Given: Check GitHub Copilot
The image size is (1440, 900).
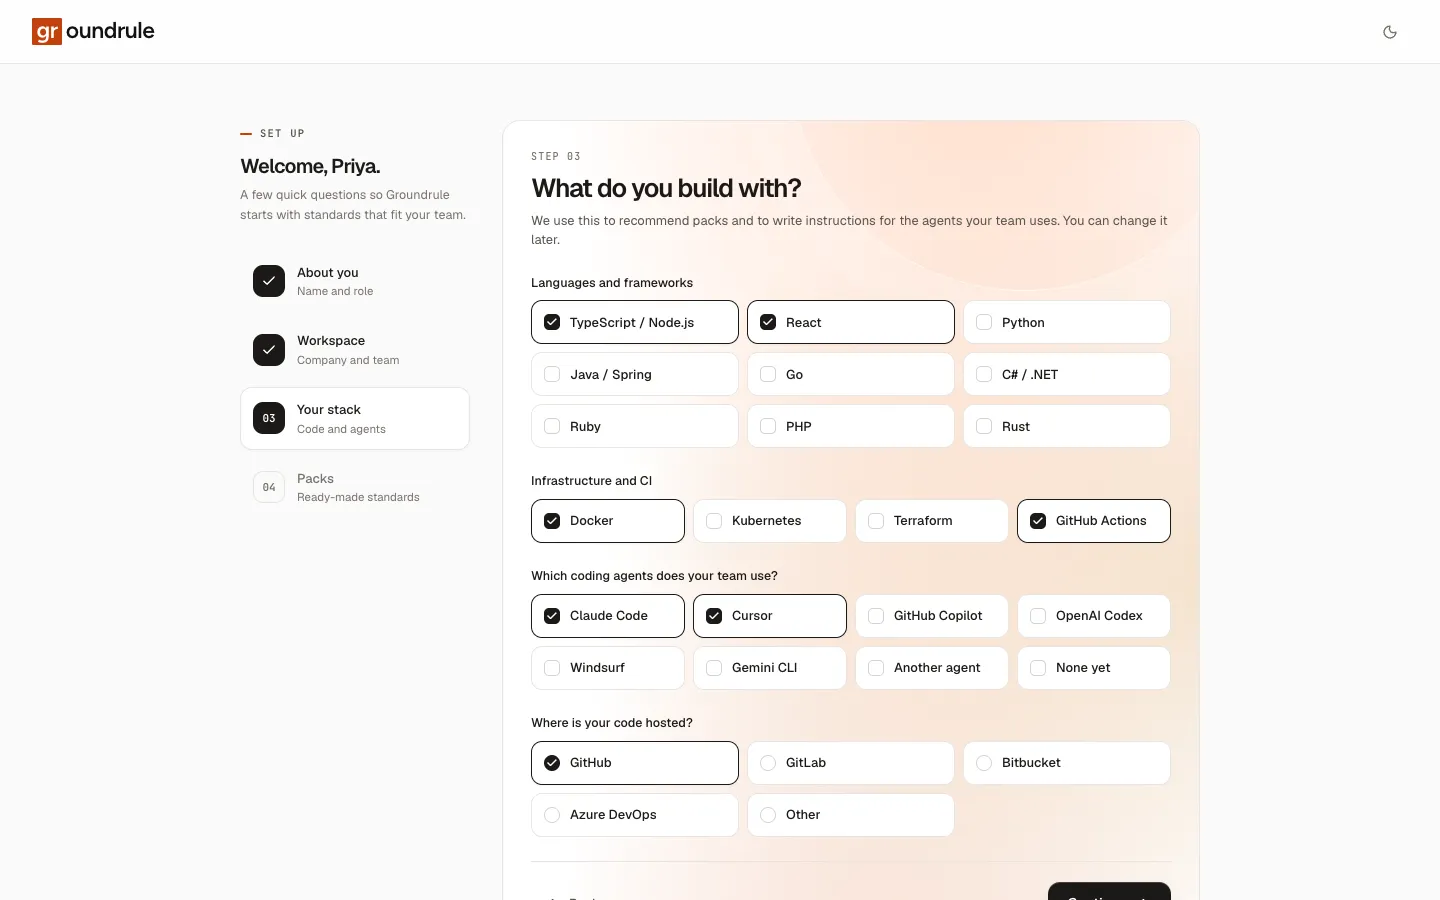Looking at the screenshot, I should 932,616.
